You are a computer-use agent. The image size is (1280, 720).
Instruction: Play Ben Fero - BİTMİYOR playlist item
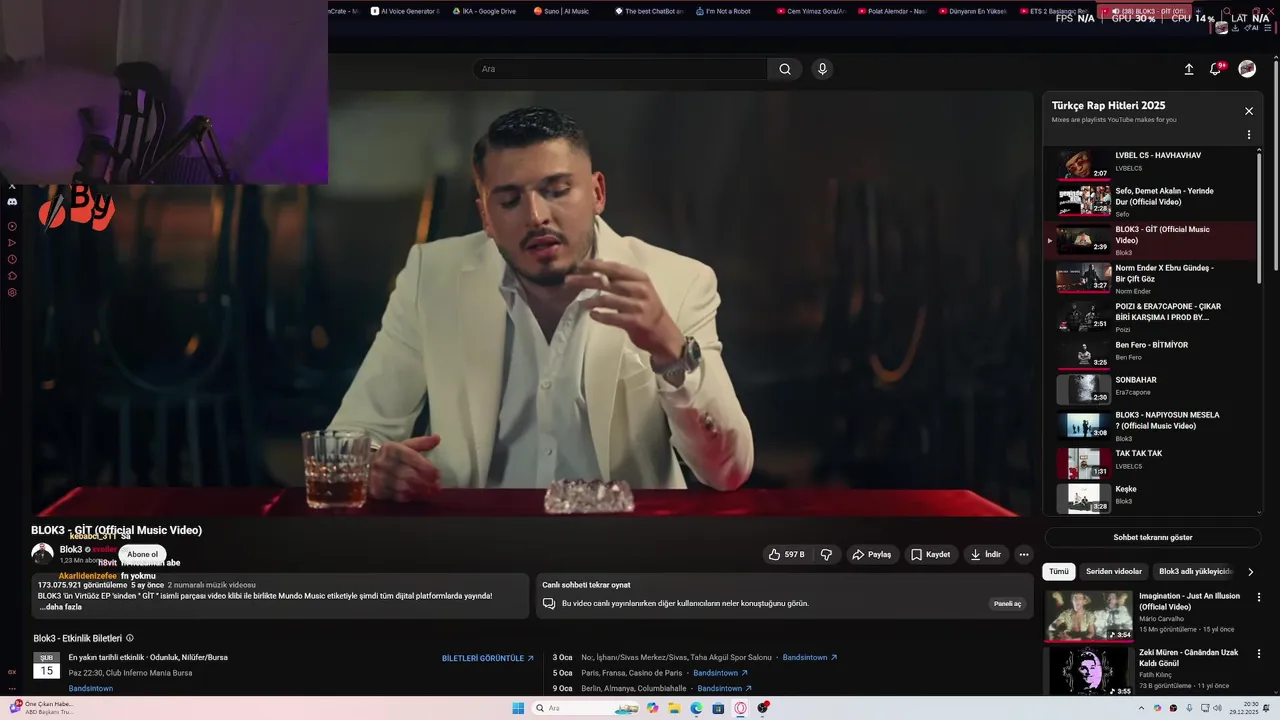click(x=1150, y=354)
